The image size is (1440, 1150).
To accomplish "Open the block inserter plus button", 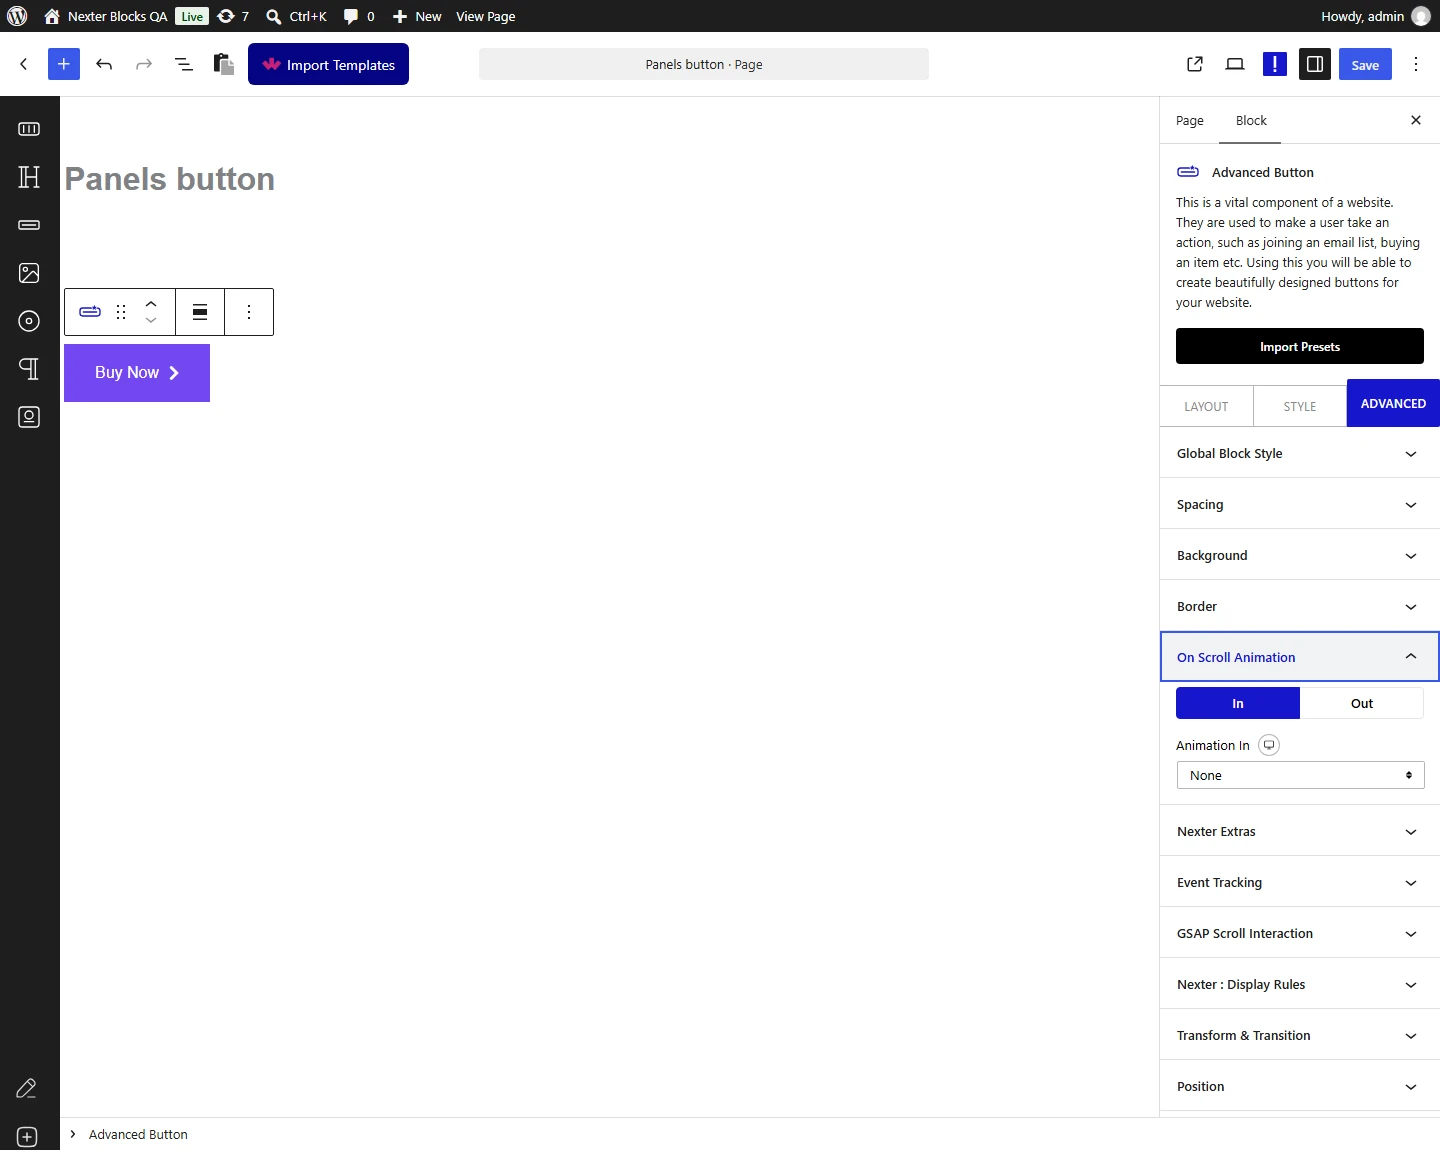I will pyautogui.click(x=64, y=64).
